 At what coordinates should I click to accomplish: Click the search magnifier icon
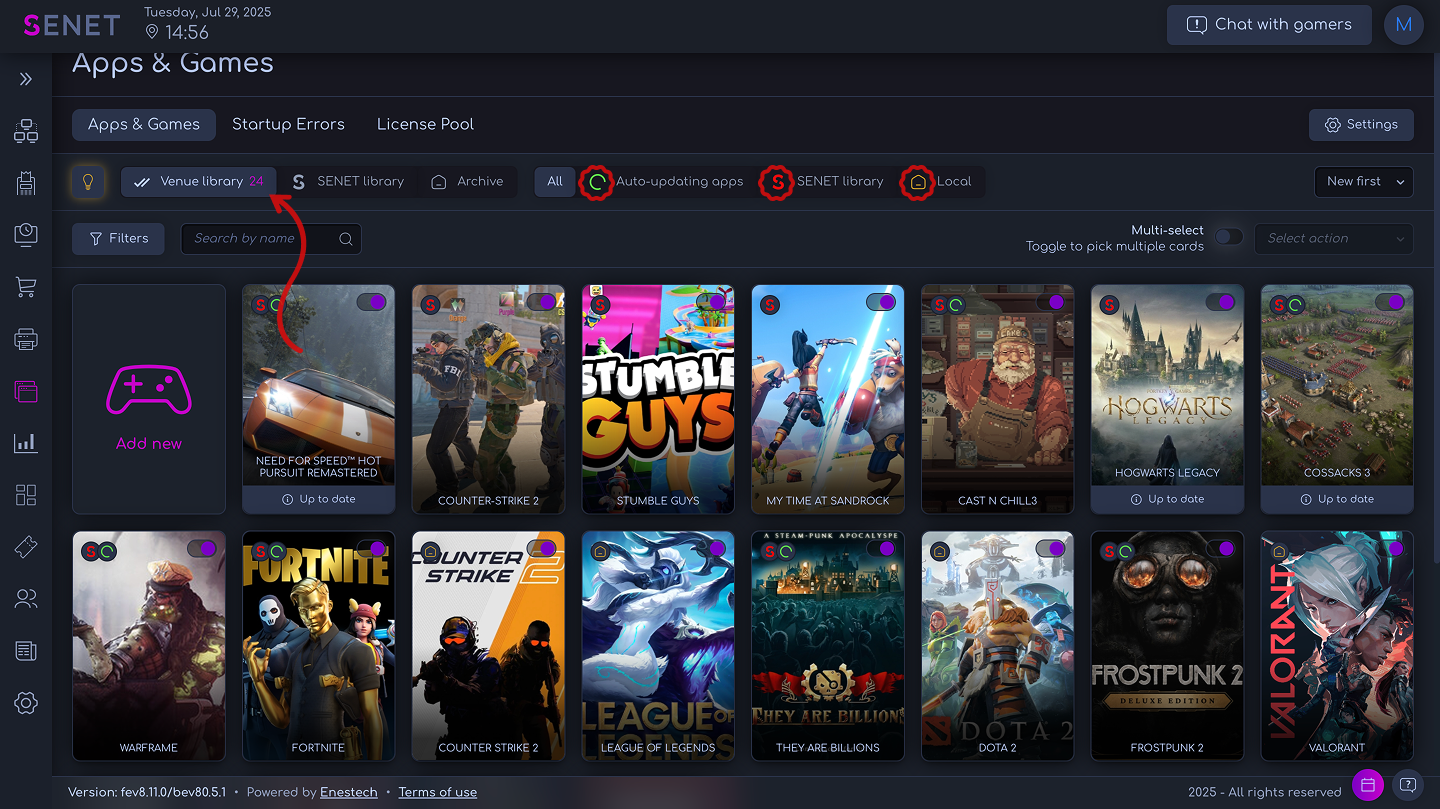pyautogui.click(x=346, y=239)
